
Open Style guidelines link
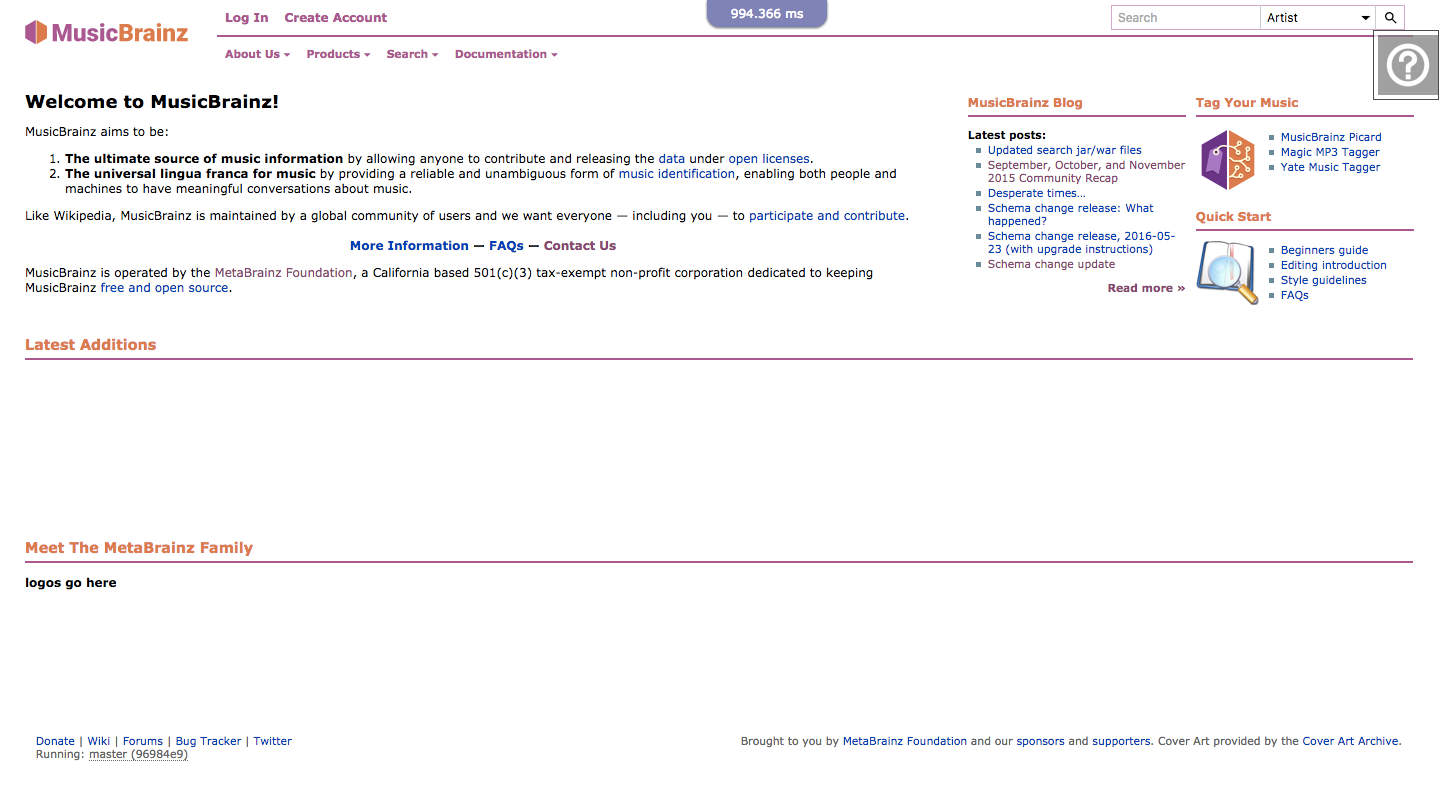pos(1324,280)
